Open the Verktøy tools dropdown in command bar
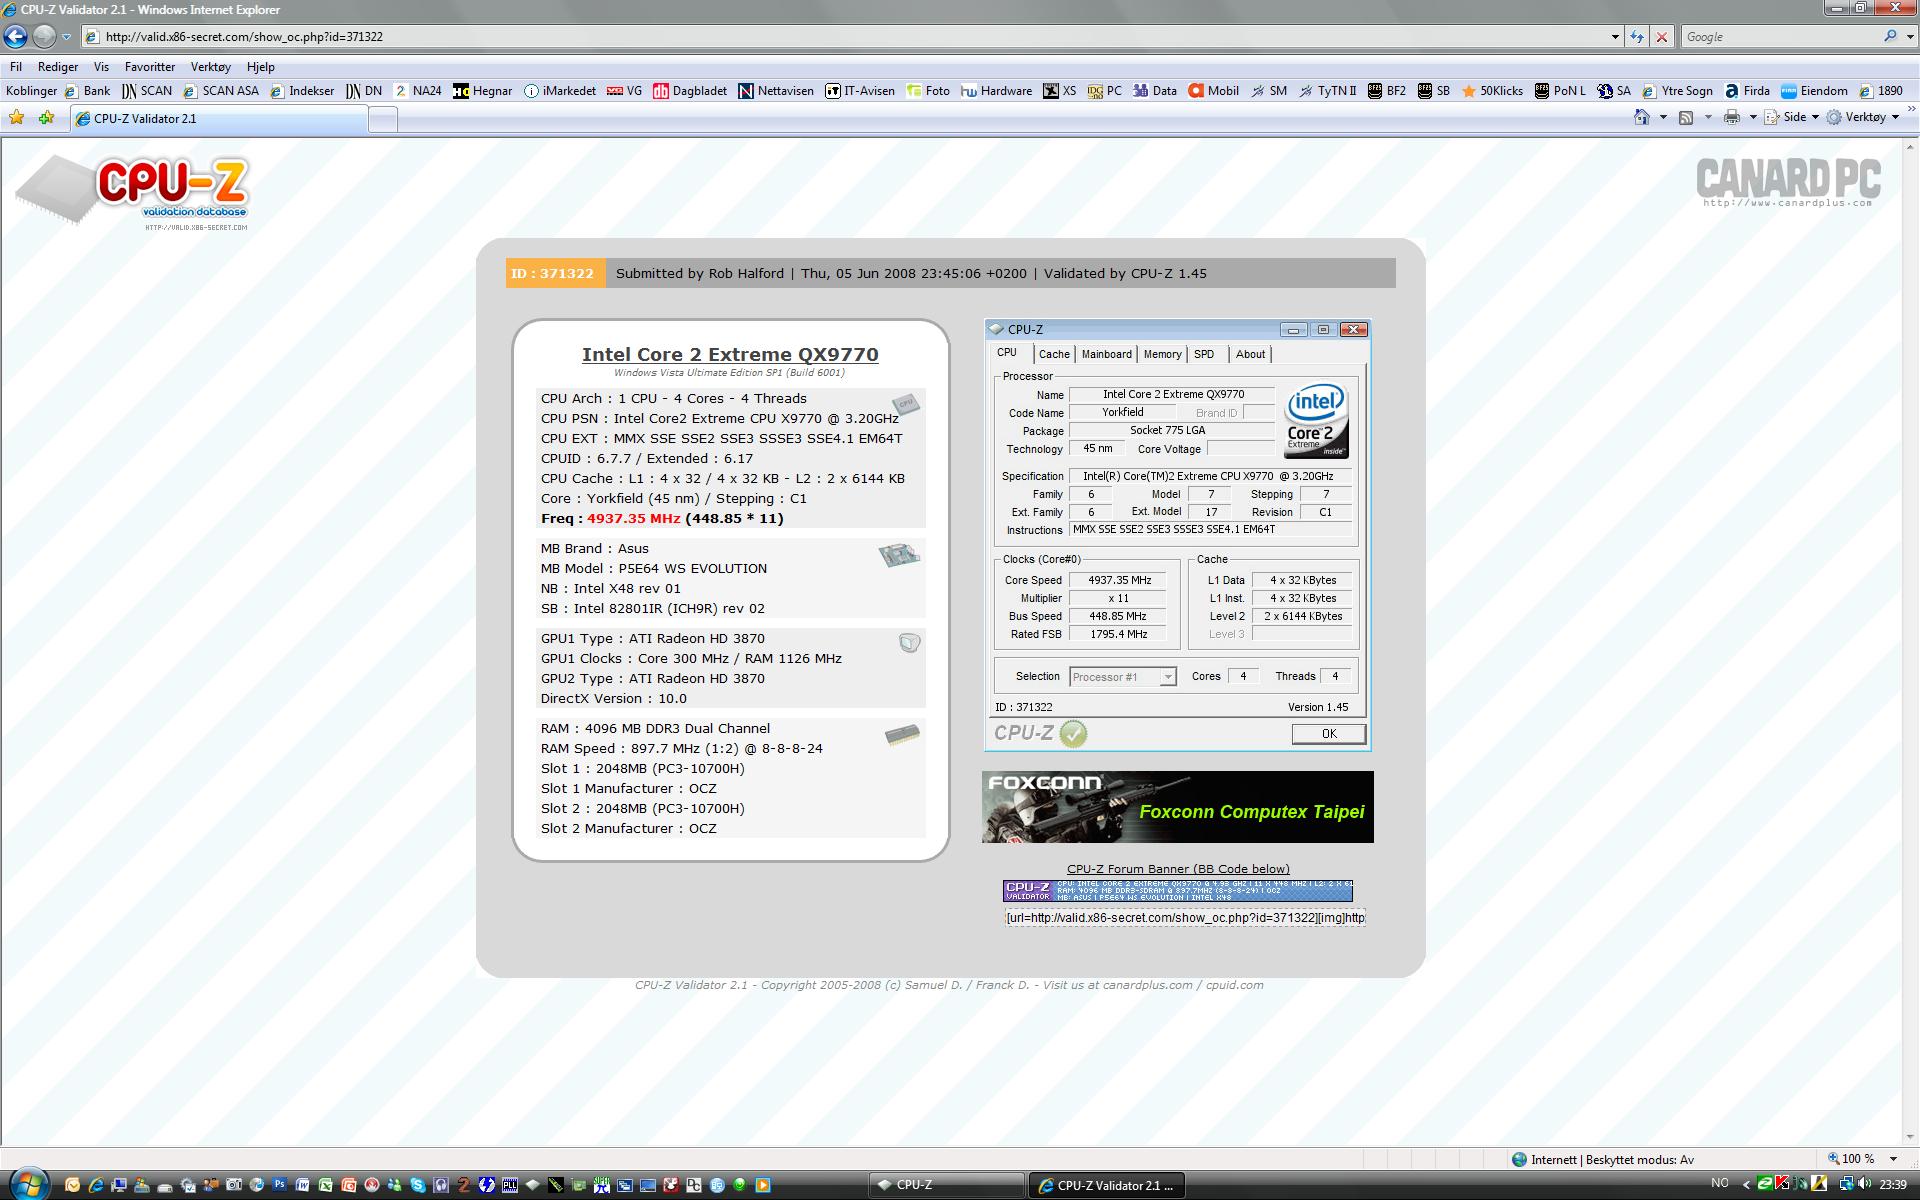This screenshot has height=1200, width=1920. pyautogui.click(x=1863, y=117)
